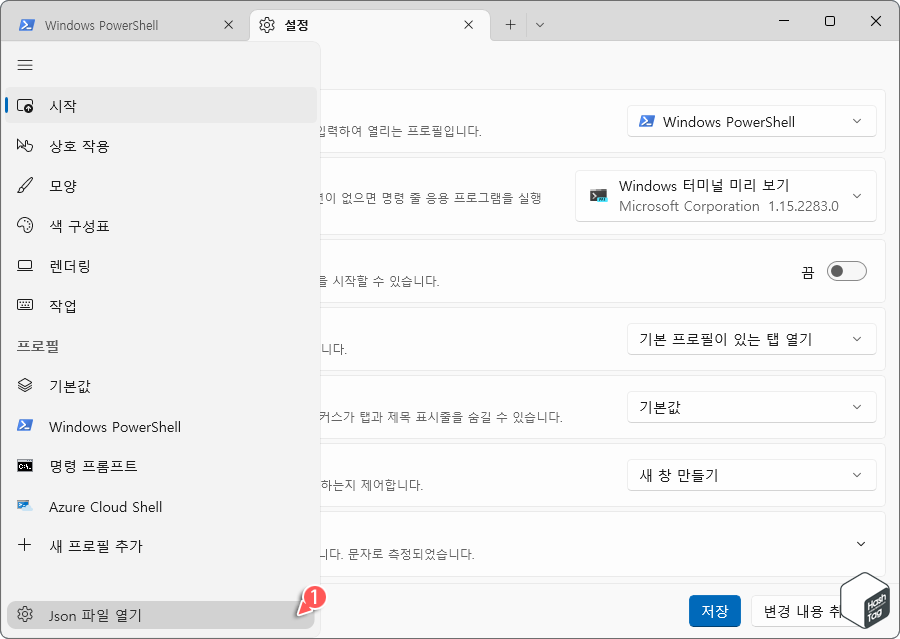
Task: Select the 렌더링 settings page
Action: click(x=161, y=266)
